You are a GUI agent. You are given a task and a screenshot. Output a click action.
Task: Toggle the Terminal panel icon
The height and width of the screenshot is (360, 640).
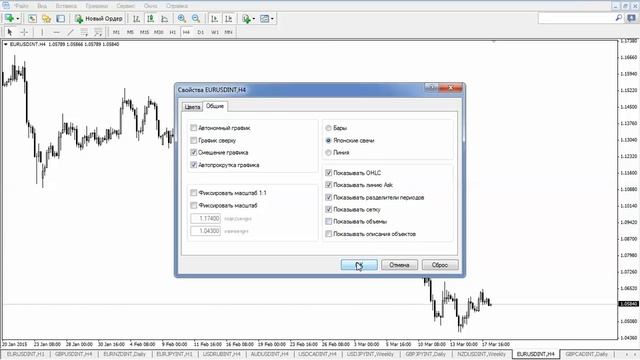tap(60, 18)
